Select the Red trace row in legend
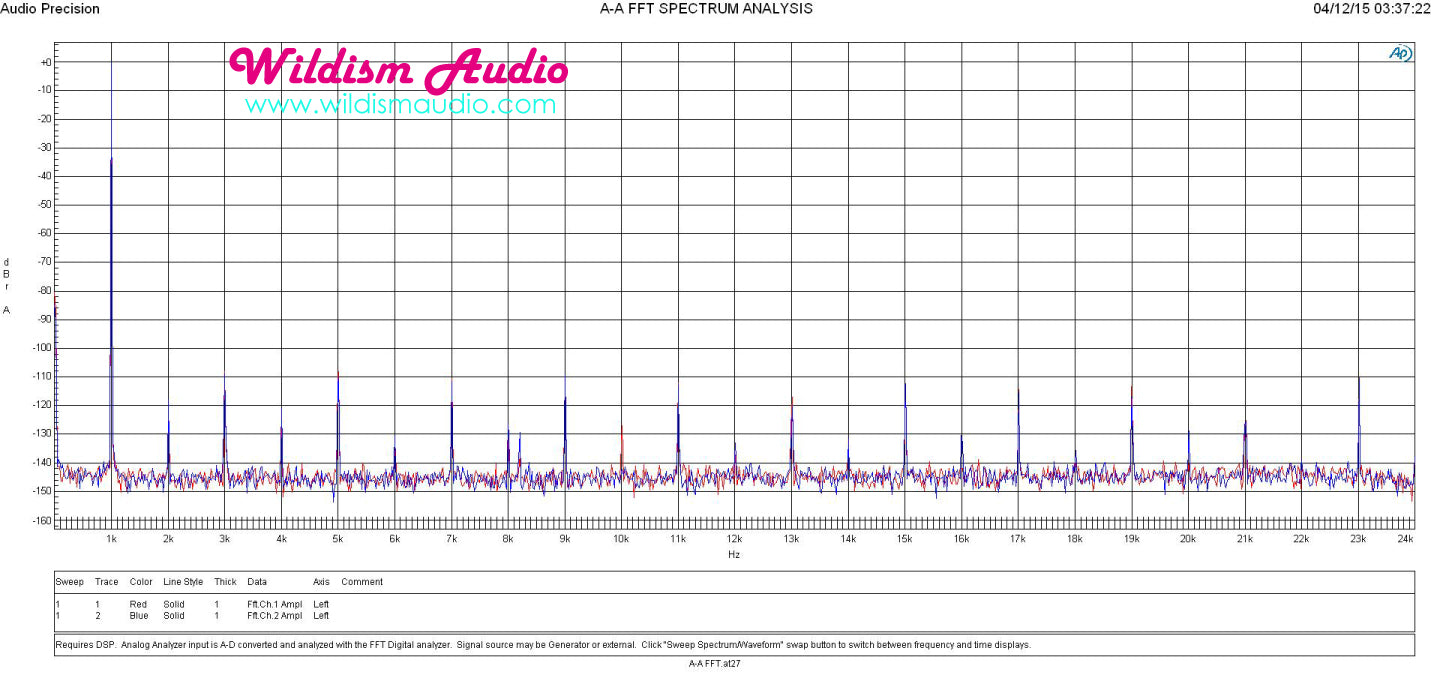 (x=192, y=604)
